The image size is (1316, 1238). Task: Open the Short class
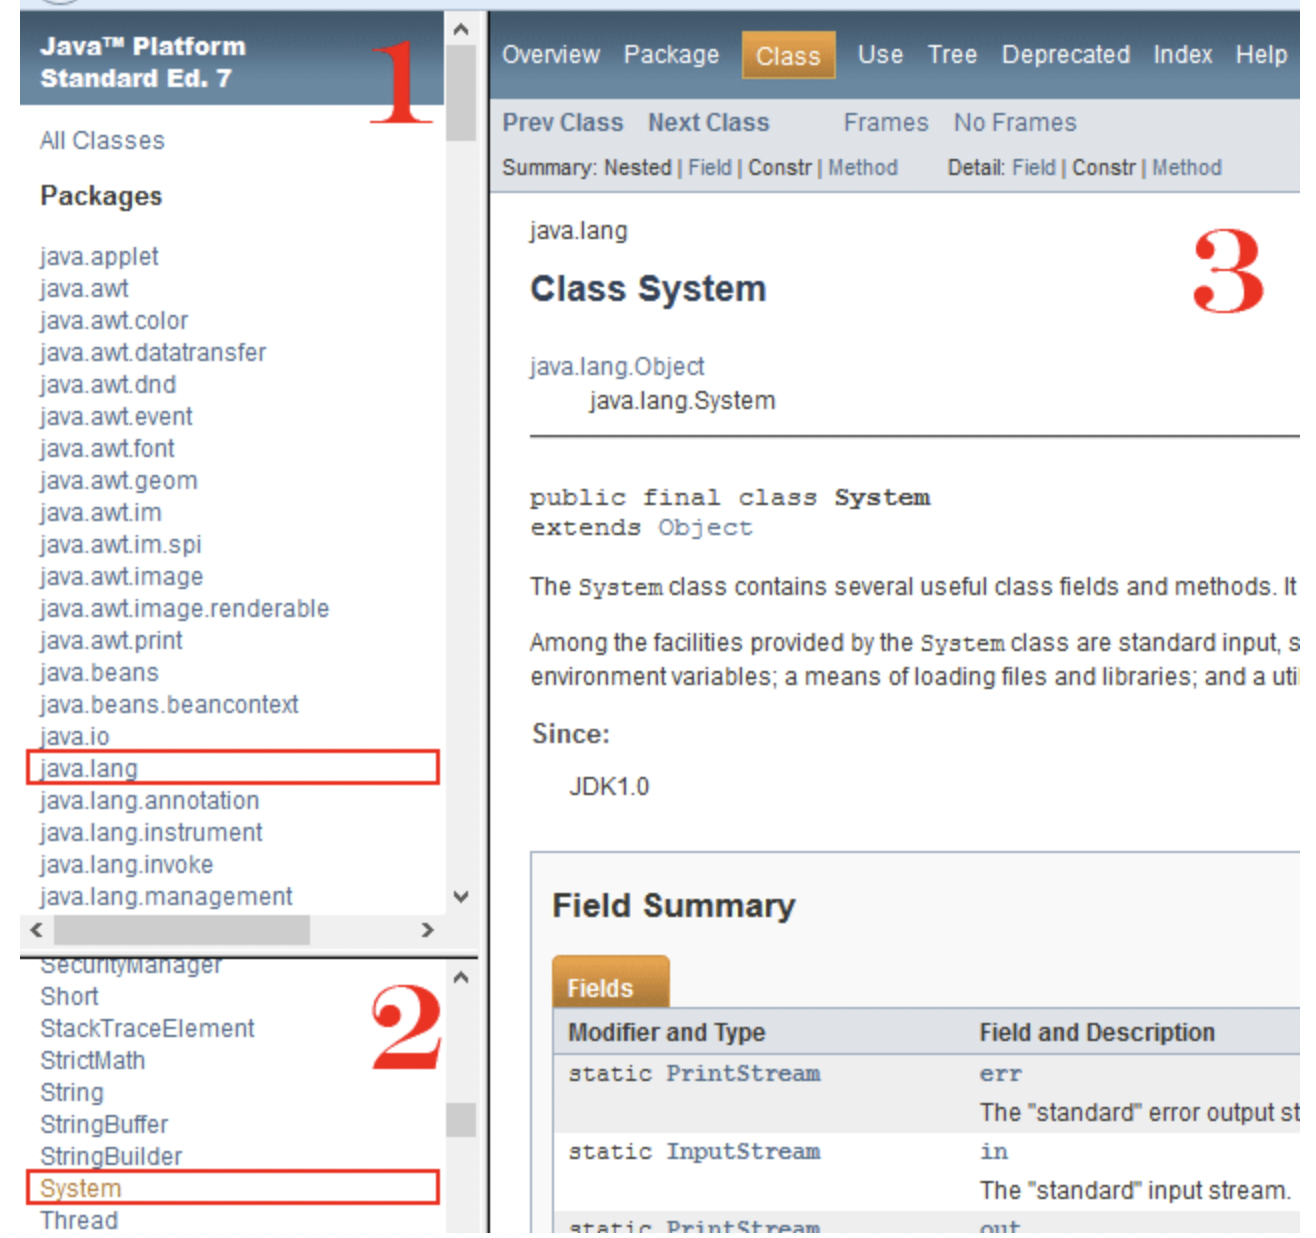pyautogui.click(x=69, y=997)
